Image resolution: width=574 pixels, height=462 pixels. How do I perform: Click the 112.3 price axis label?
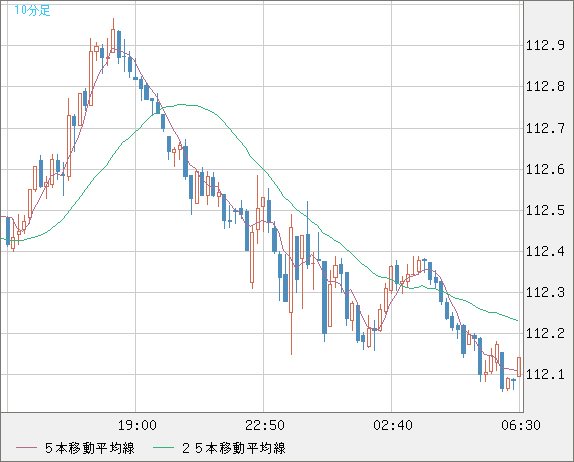click(x=545, y=292)
